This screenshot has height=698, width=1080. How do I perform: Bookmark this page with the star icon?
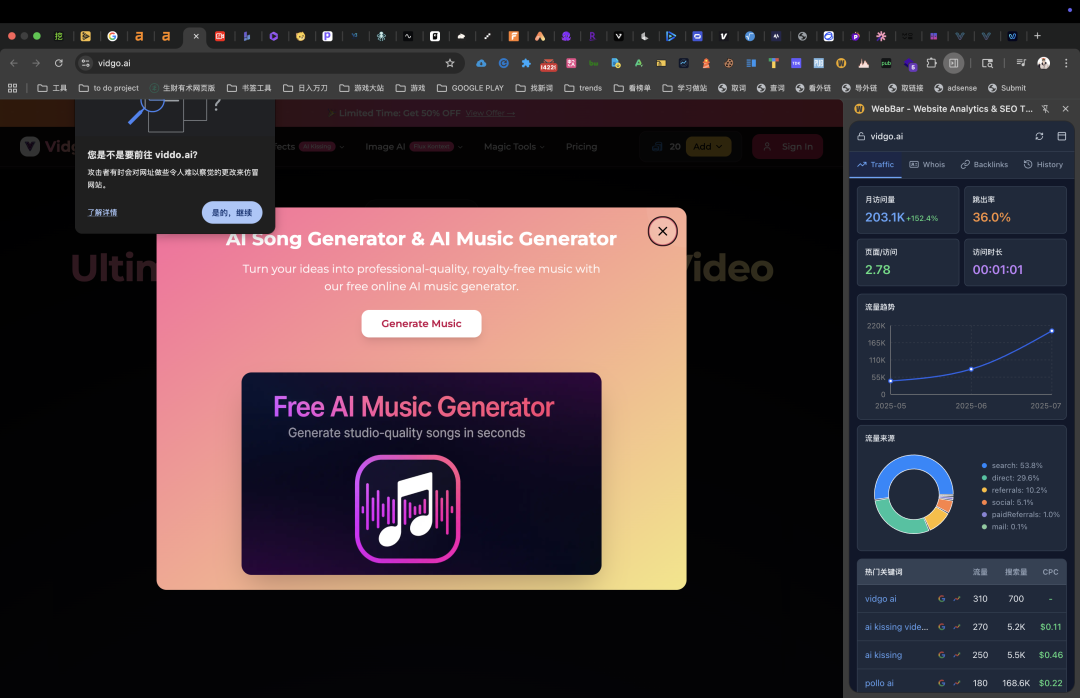click(x=450, y=63)
